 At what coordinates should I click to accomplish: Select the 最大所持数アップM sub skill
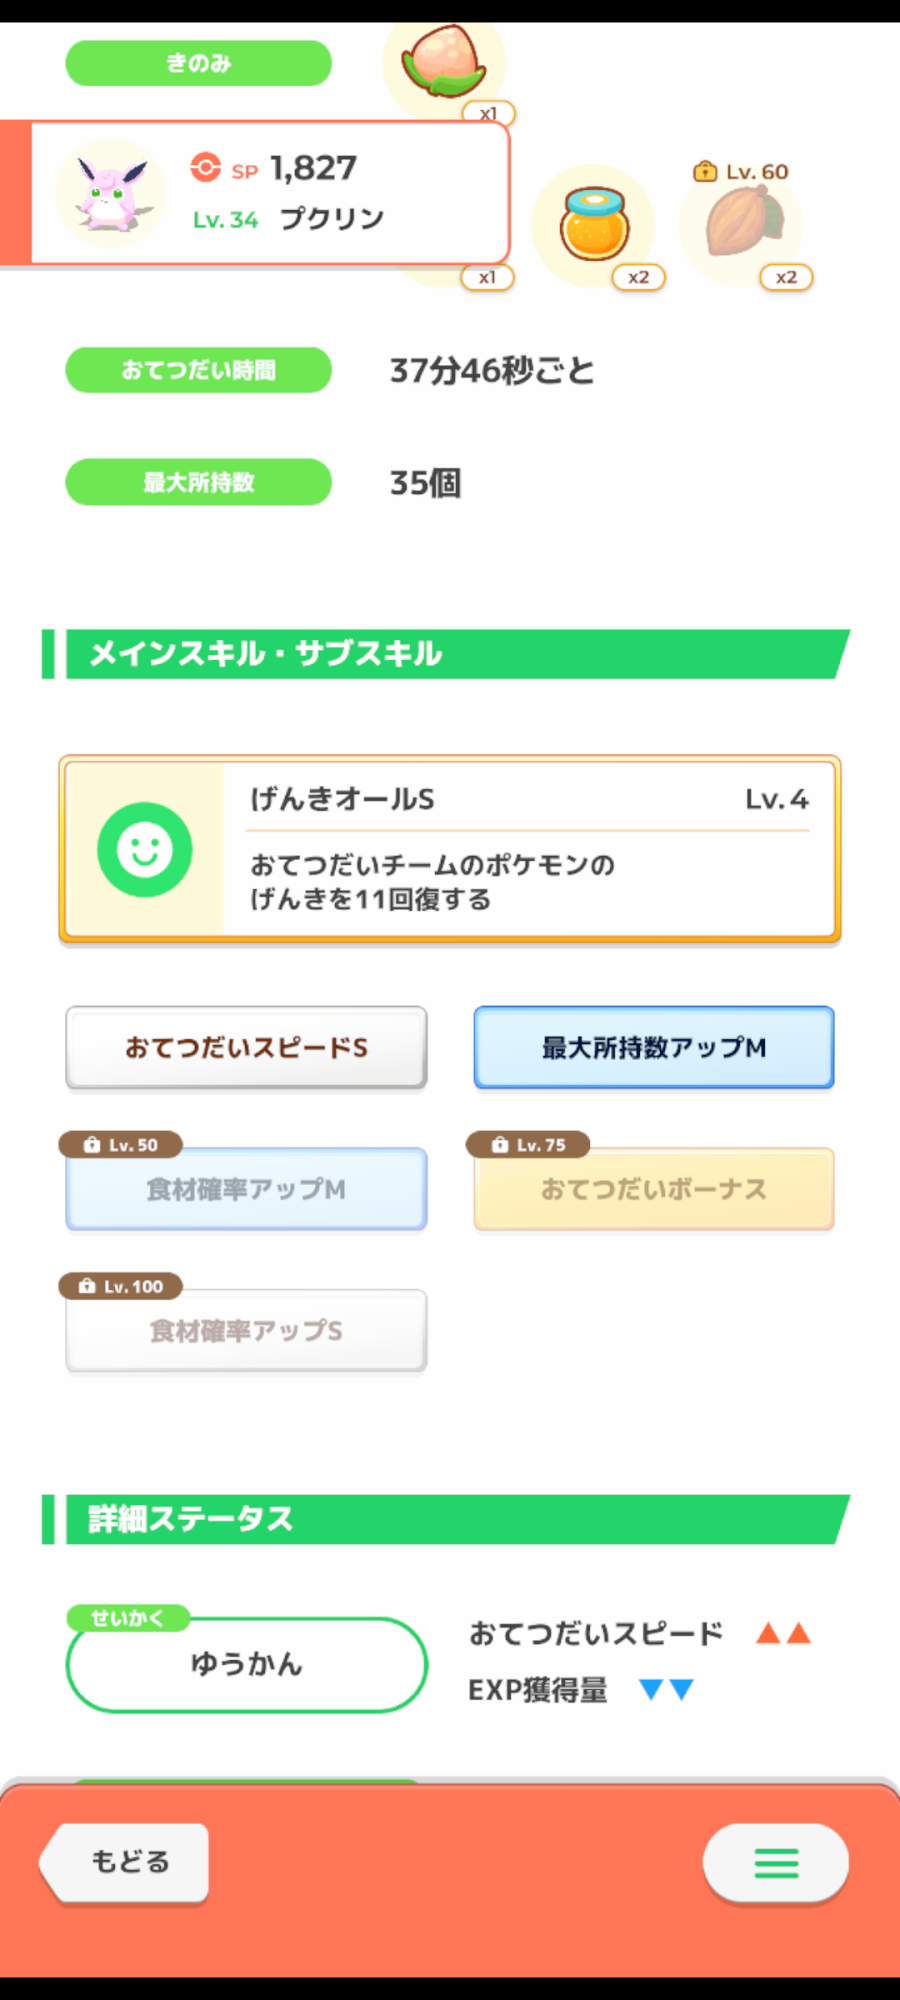coord(654,1047)
